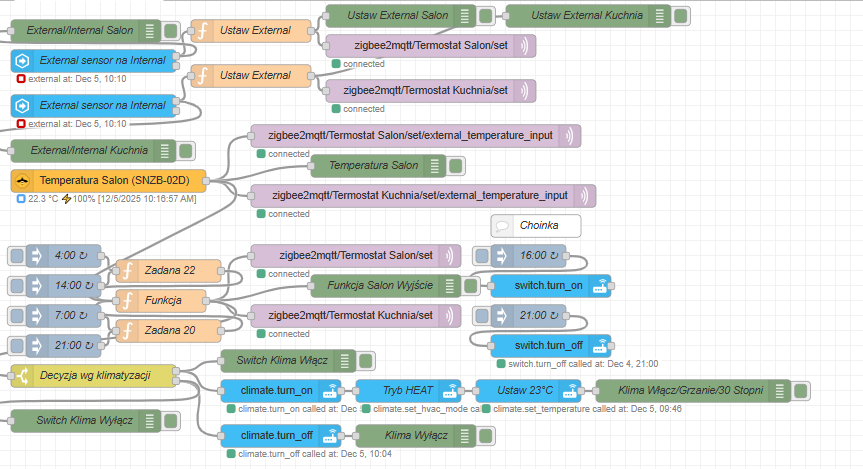The width and height of the screenshot is (863, 469).
Task: Click the function icon on Zadana 22 node
Action: 128,270
